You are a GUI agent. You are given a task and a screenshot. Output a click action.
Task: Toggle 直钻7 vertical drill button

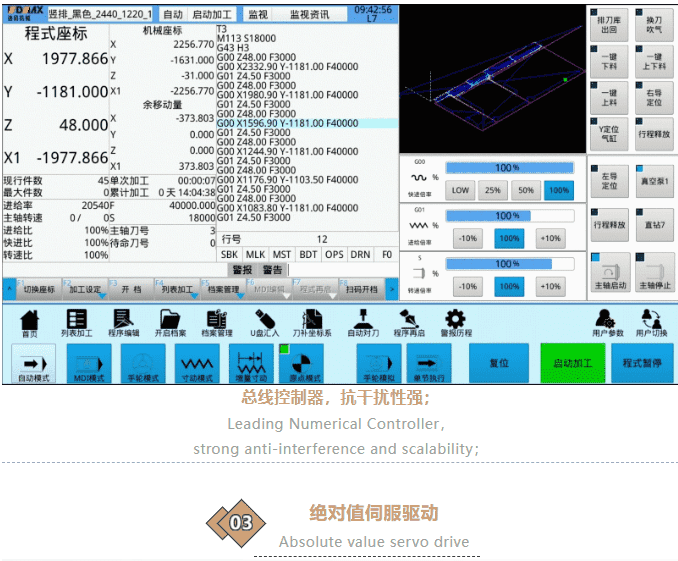tap(655, 225)
